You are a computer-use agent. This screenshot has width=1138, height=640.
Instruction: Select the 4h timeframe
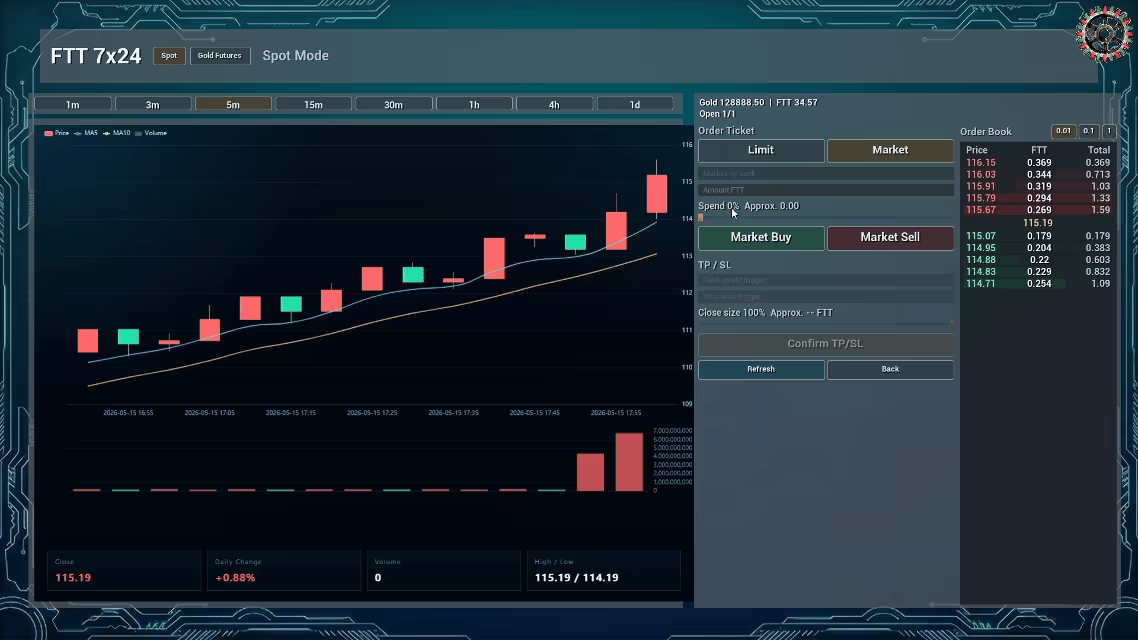pos(554,104)
